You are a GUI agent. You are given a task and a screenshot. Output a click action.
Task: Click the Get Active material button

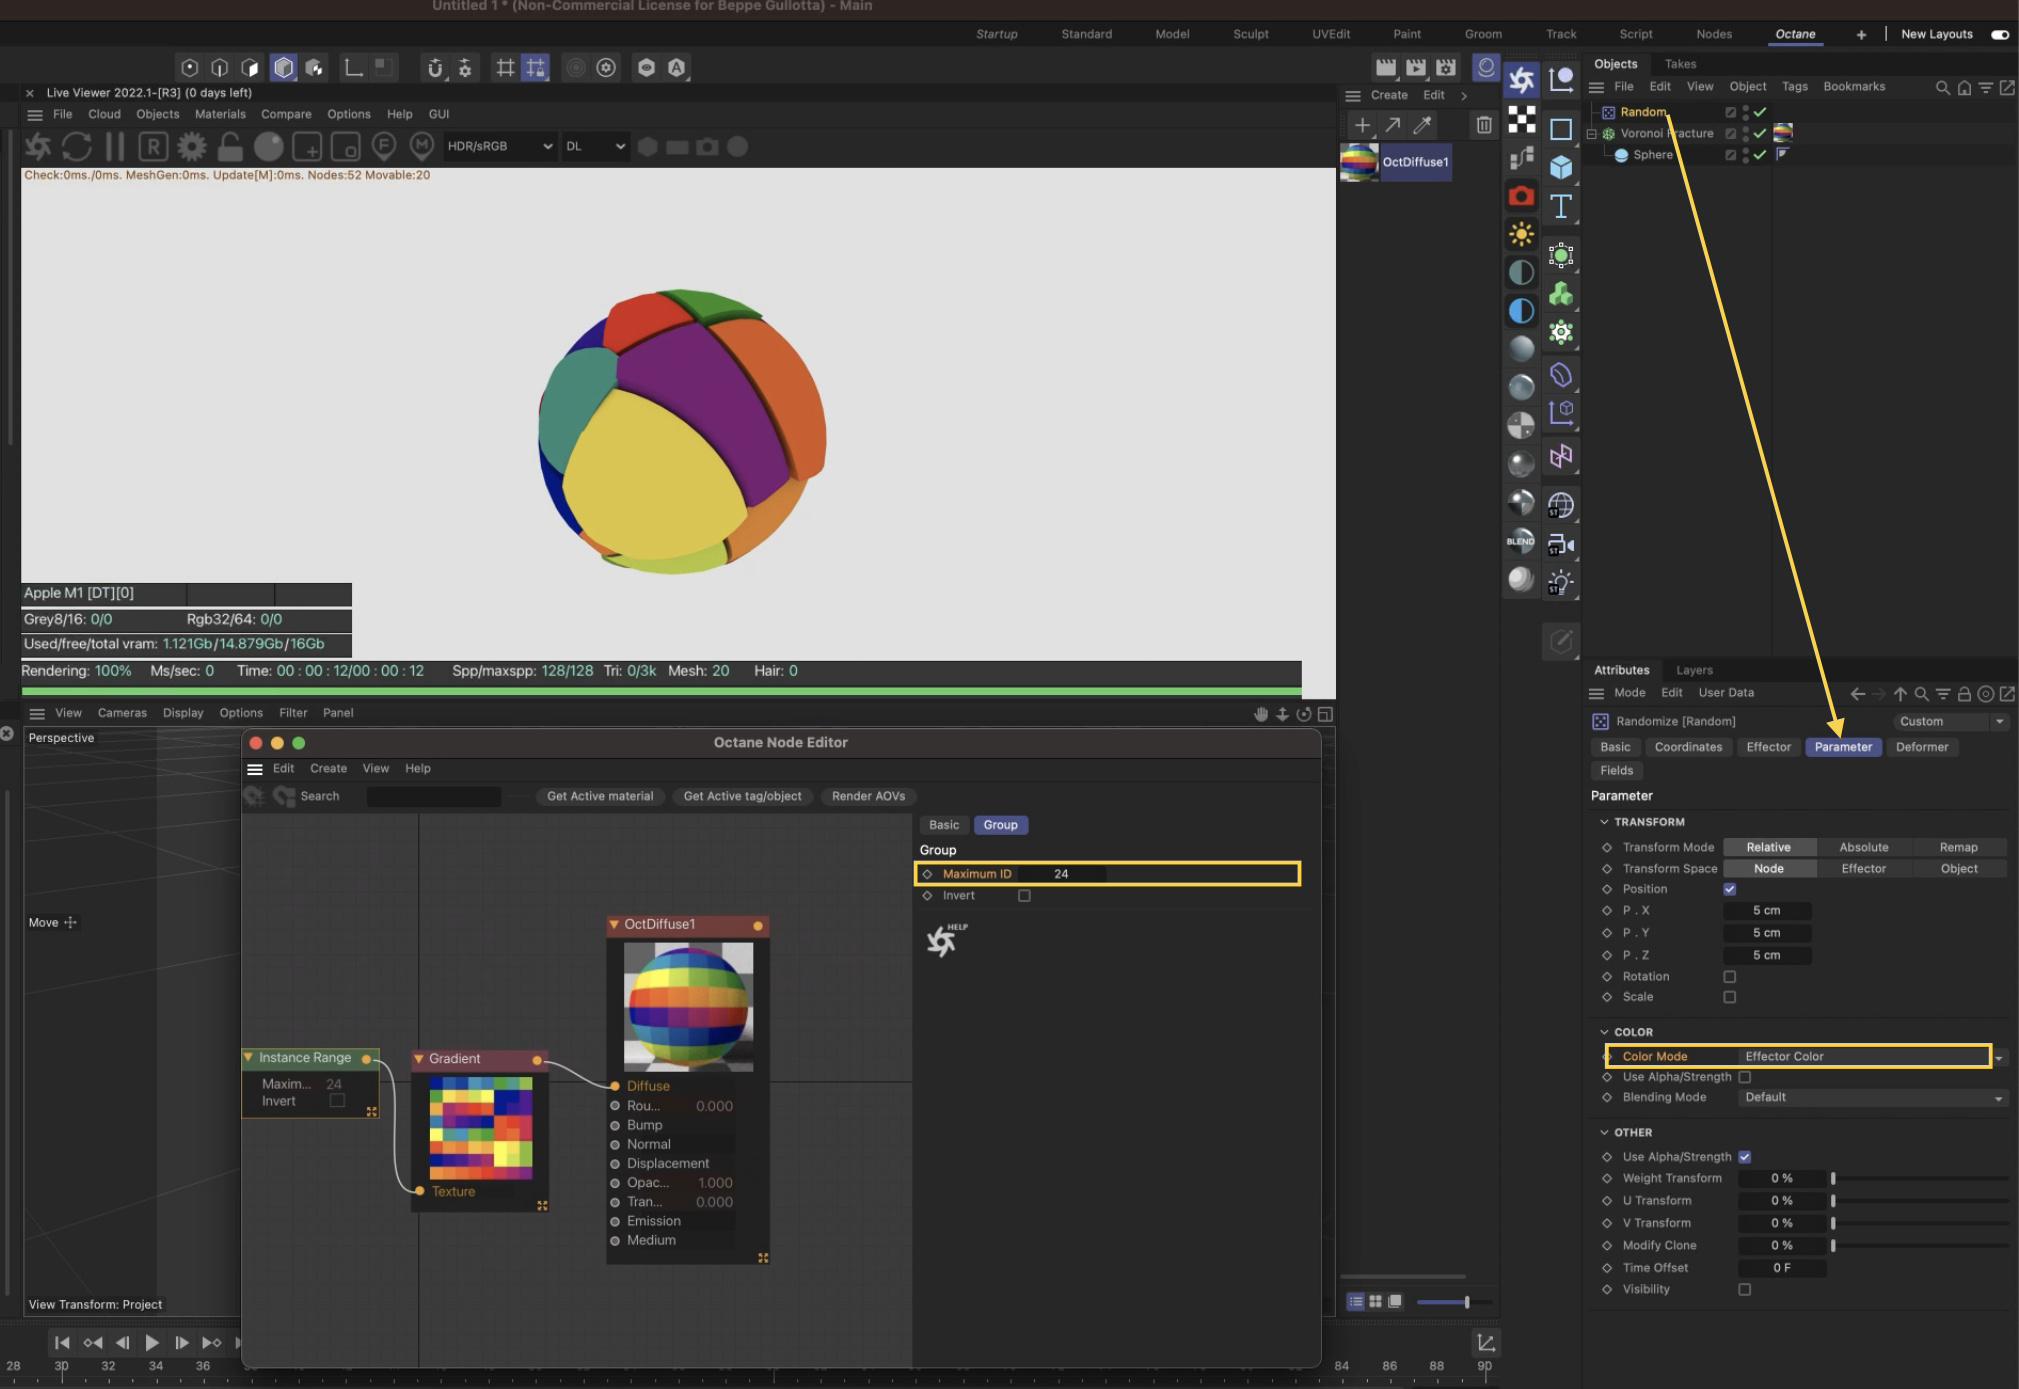tap(599, 797)
